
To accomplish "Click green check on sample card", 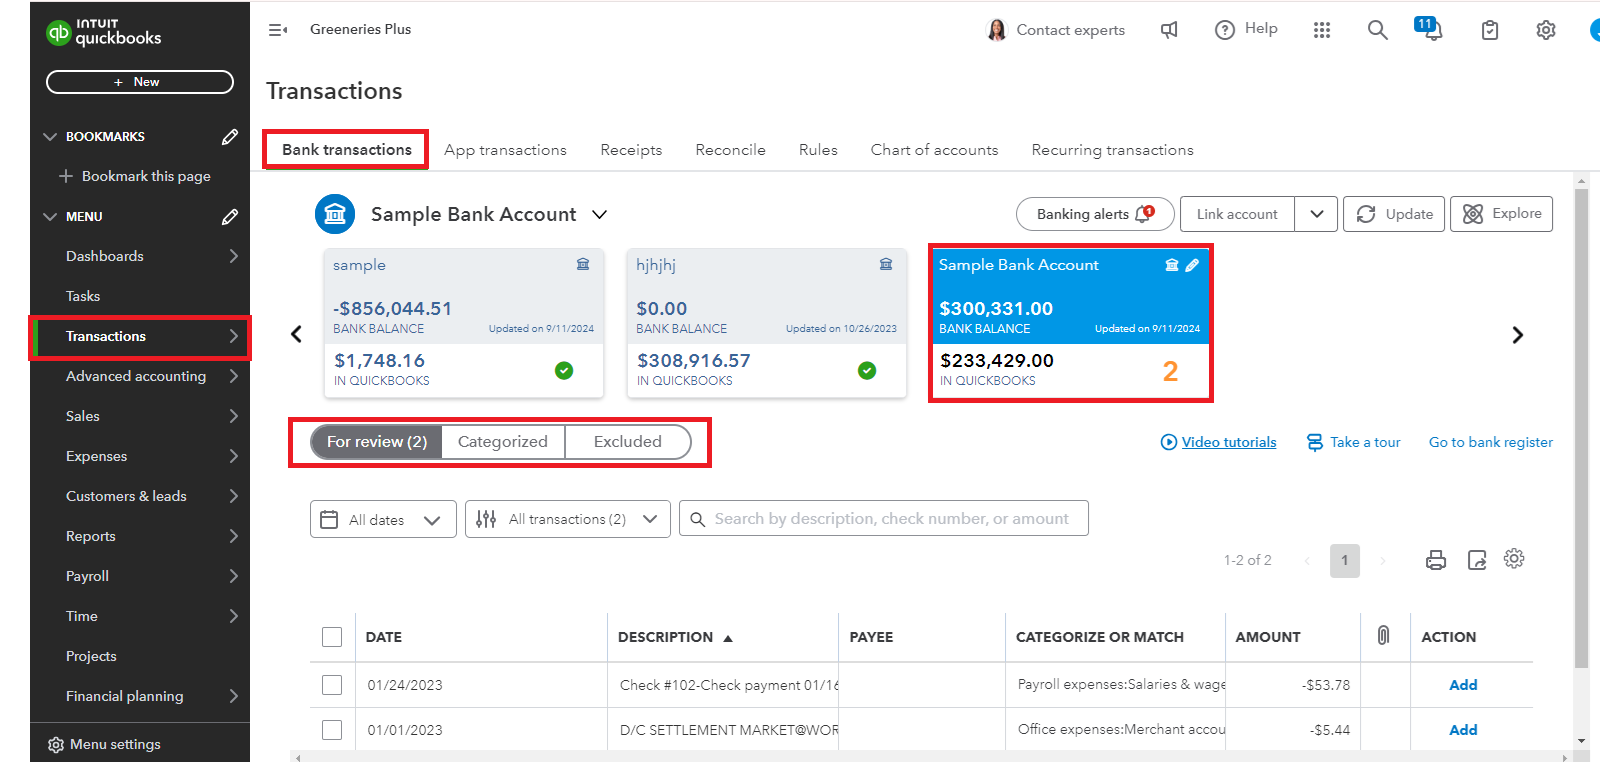I will tap(564, 371).
